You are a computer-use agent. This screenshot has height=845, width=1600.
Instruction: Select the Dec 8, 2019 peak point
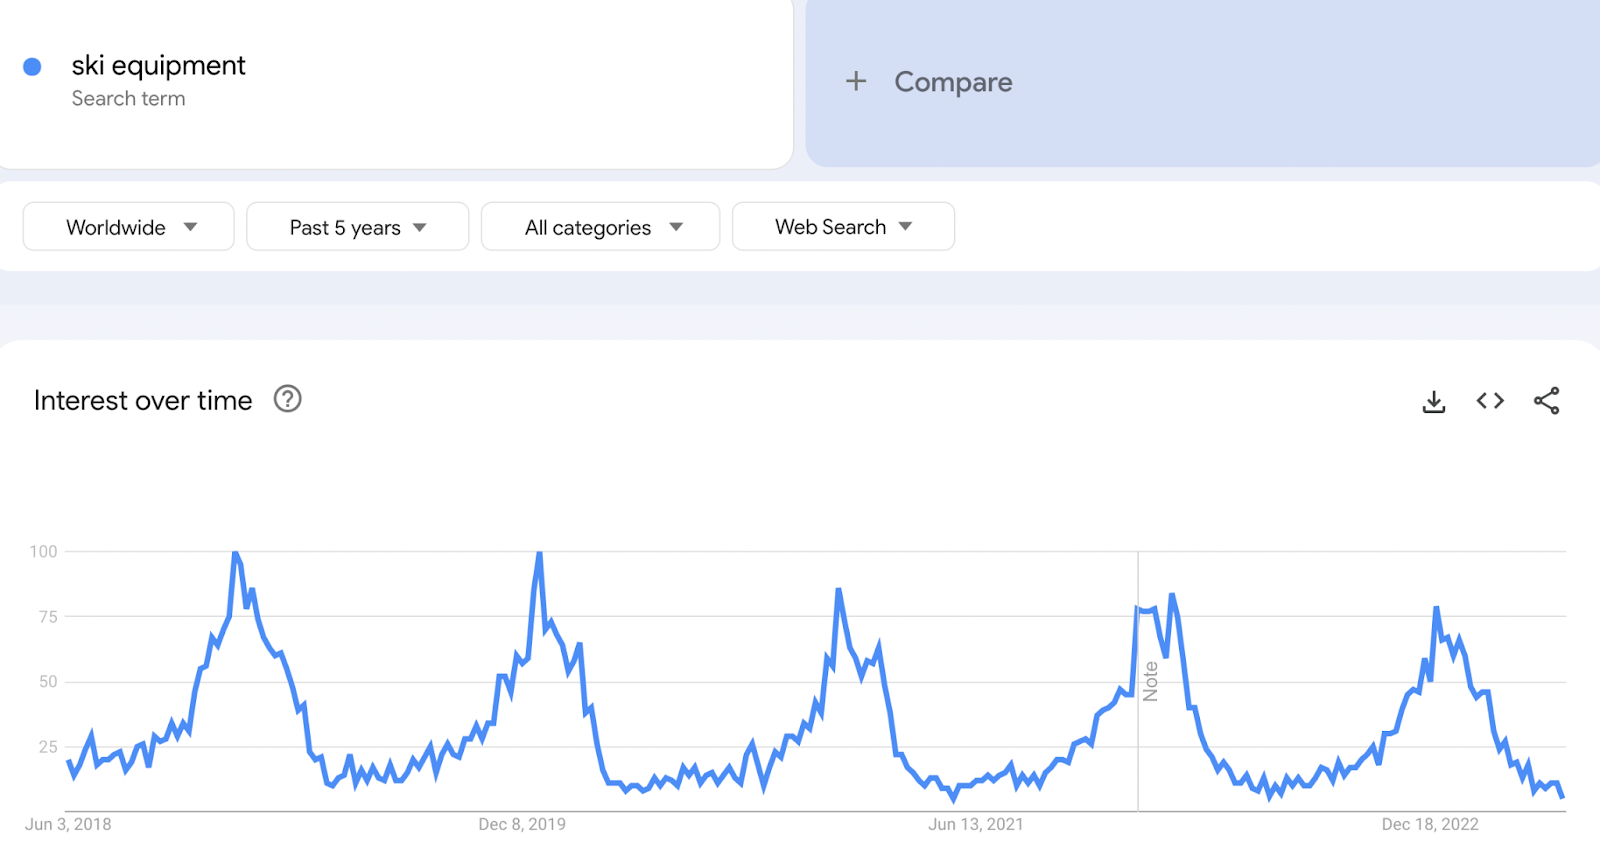539,552
